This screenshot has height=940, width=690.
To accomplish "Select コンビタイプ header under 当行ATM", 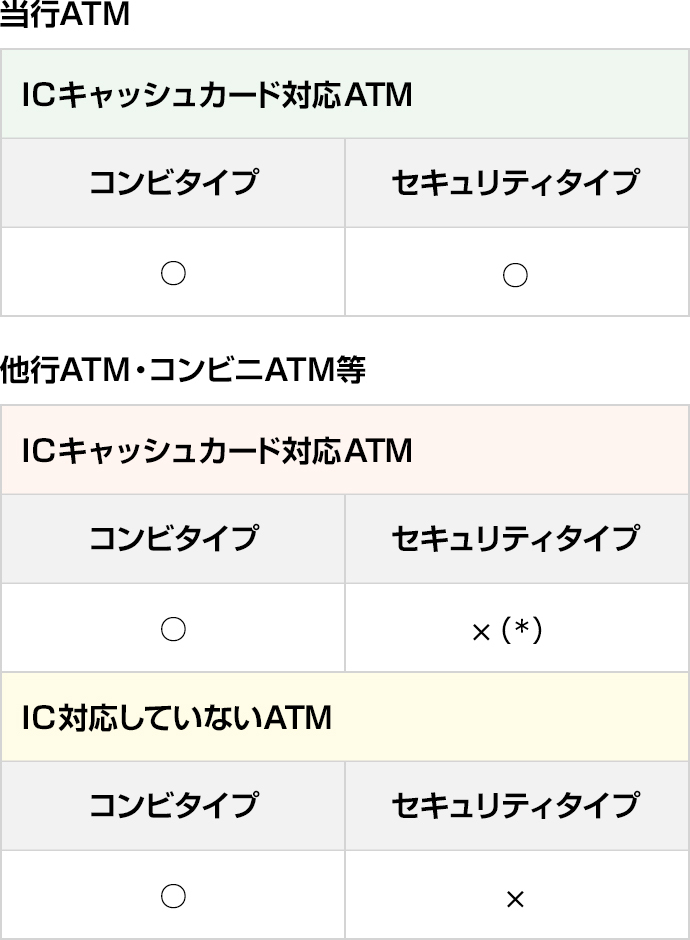I will (x=173, y=183).
